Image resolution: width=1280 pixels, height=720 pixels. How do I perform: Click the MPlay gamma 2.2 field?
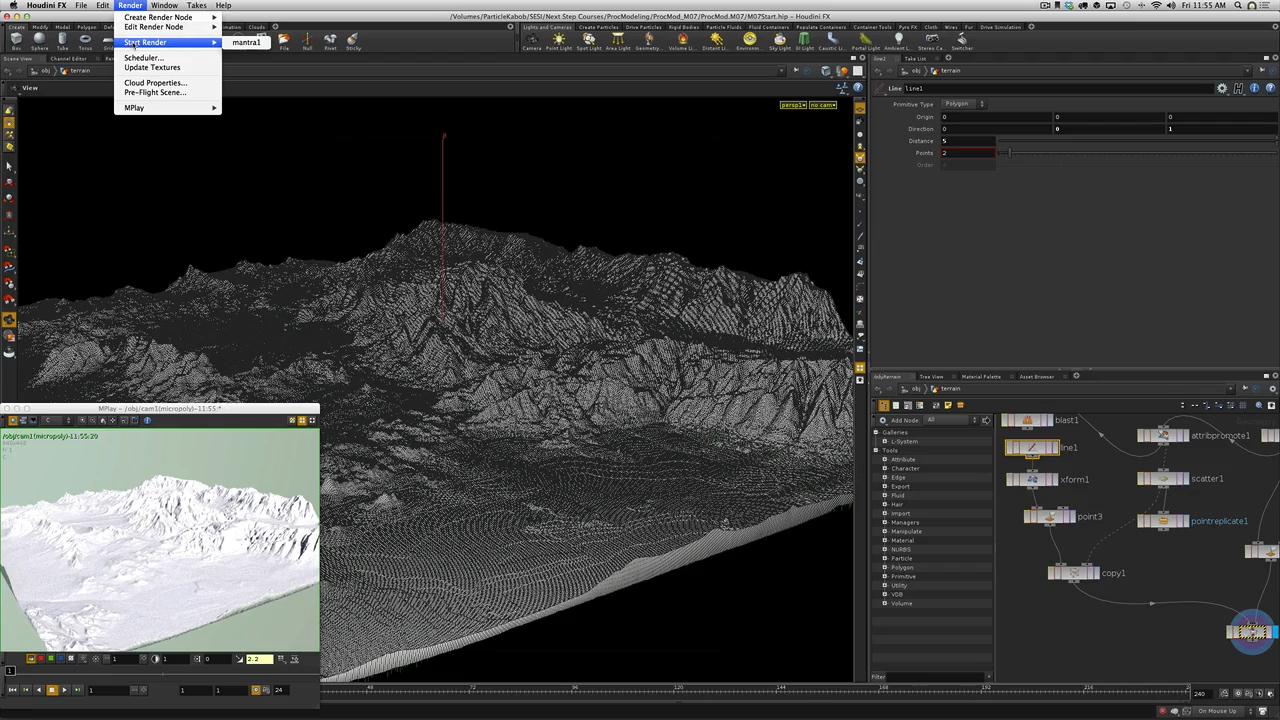258,659
